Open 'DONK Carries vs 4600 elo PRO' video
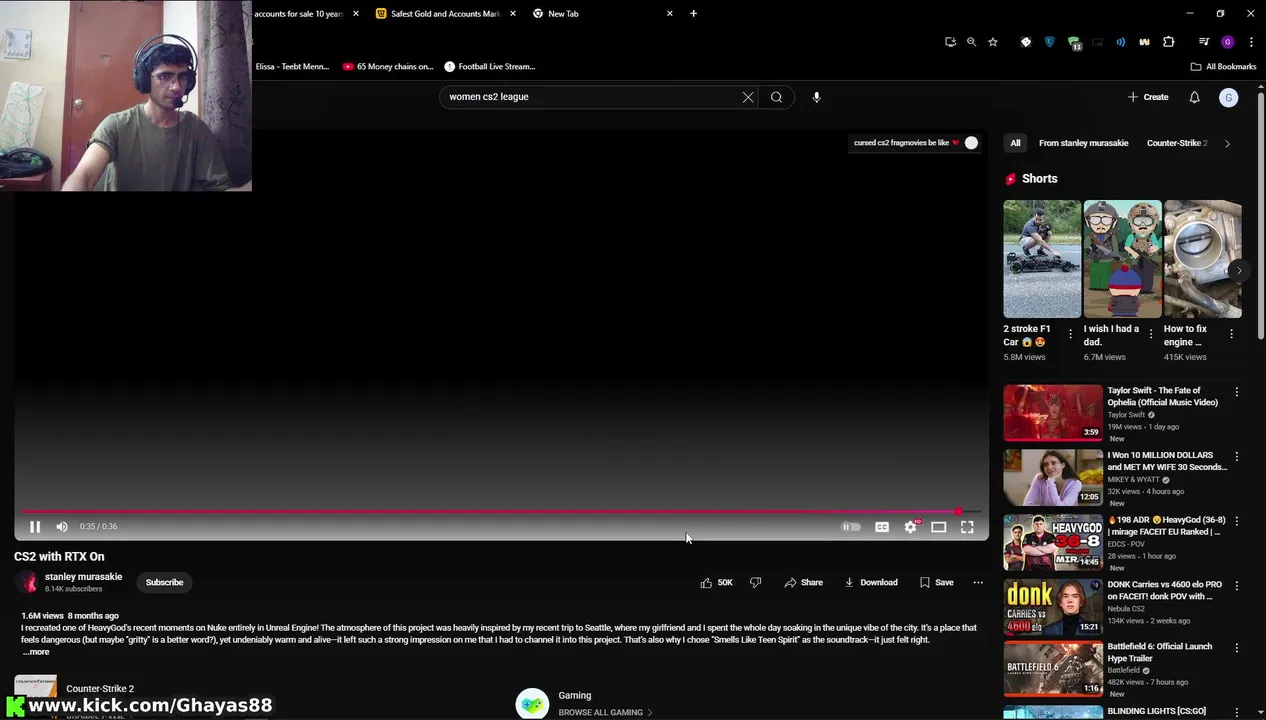 point(1053,607)
